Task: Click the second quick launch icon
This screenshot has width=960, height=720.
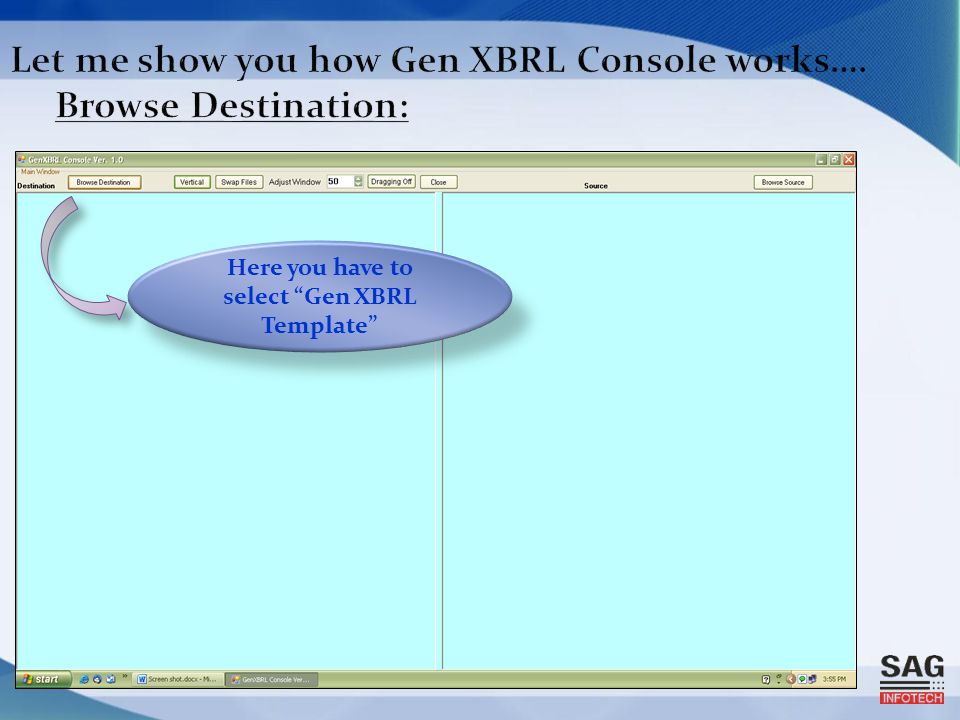Action: click(97, 679)
